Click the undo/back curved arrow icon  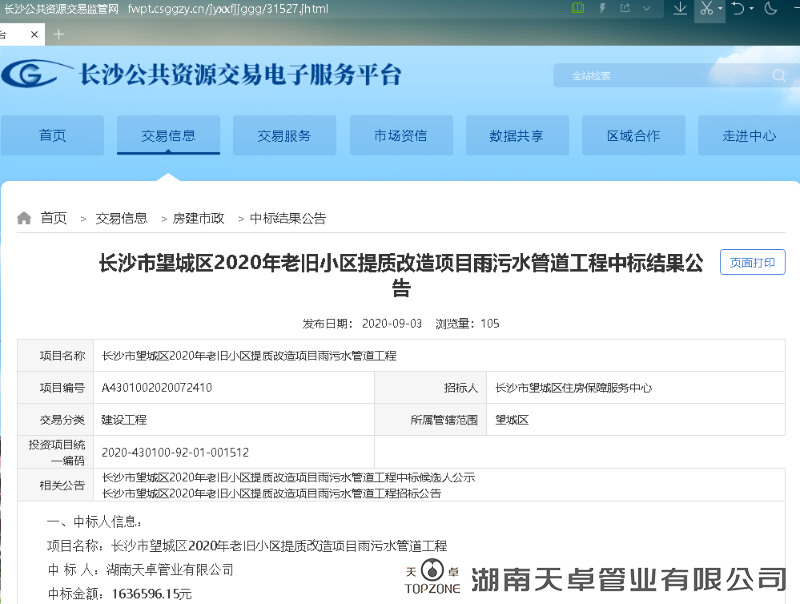coord(740,10)
